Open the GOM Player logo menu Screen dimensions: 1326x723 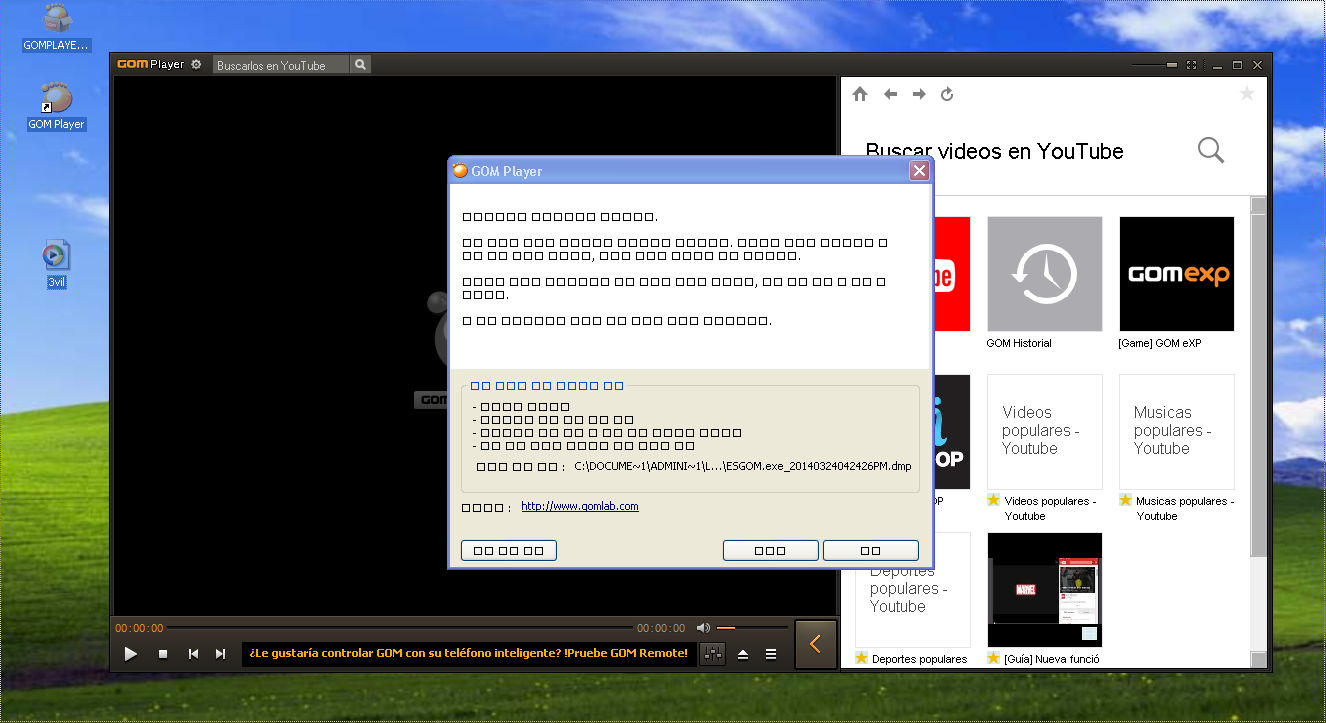[x=150, y=64]
